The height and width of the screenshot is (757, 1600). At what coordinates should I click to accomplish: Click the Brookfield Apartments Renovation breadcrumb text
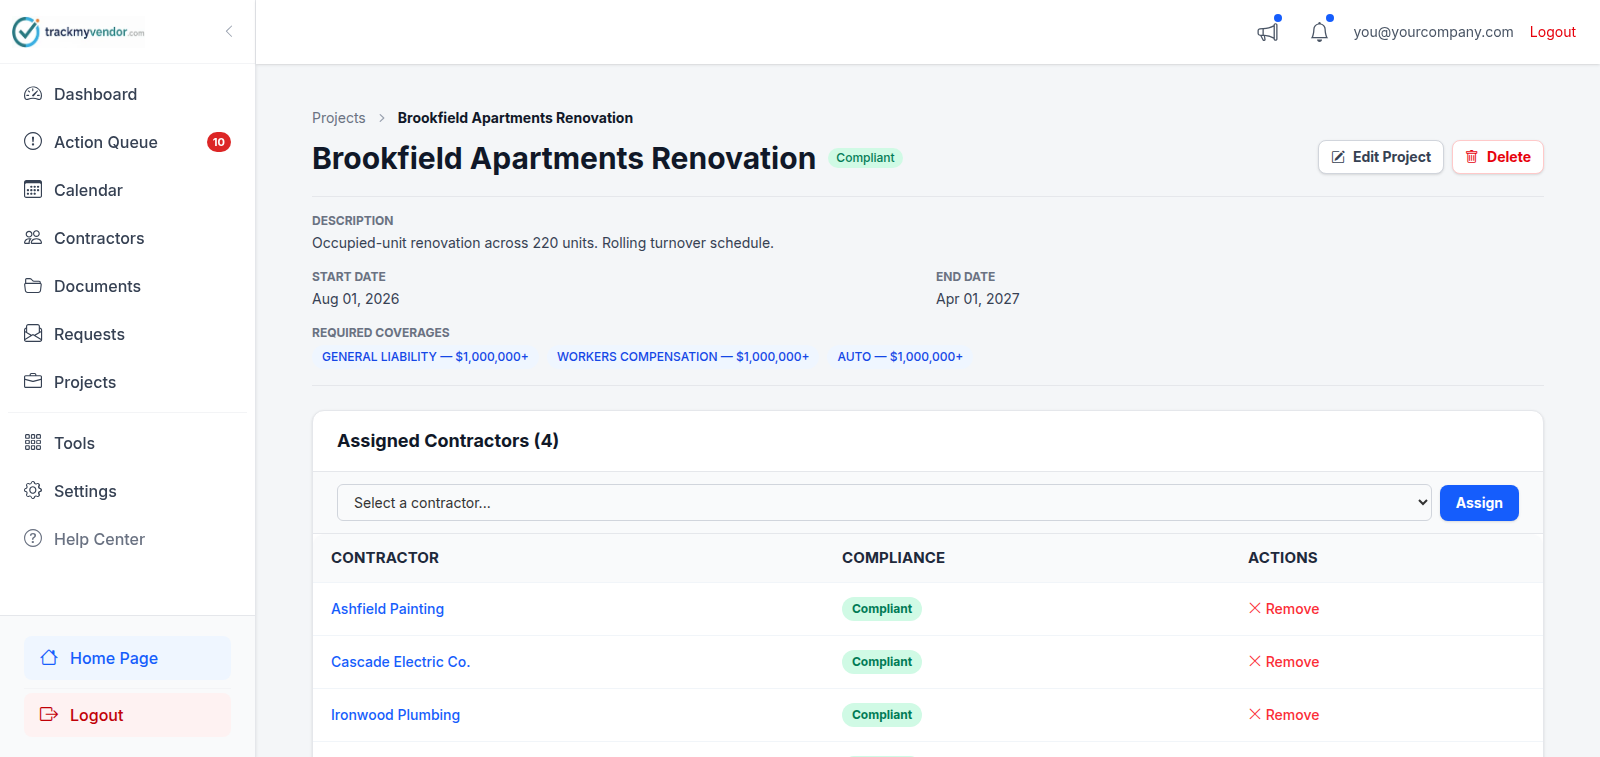pos(515,118)
